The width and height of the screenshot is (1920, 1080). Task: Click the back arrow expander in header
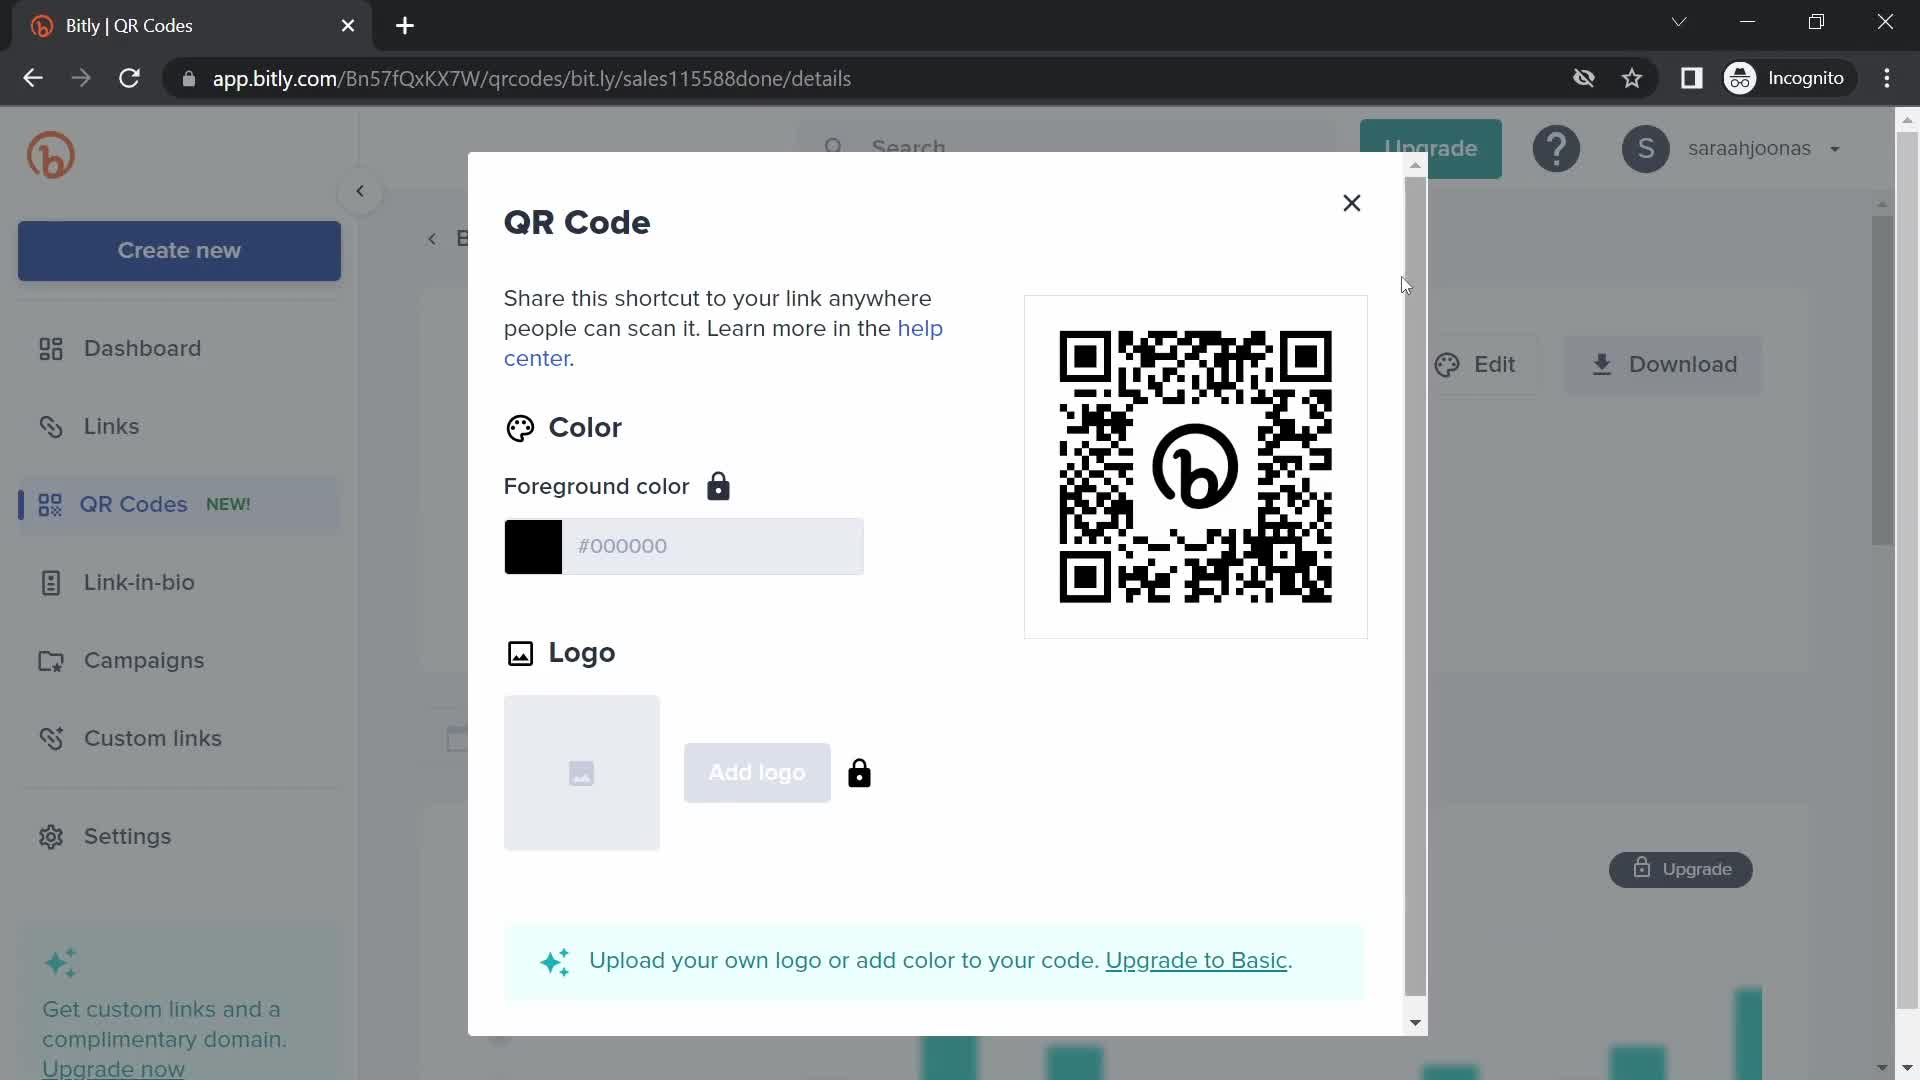tap(359, 191)
